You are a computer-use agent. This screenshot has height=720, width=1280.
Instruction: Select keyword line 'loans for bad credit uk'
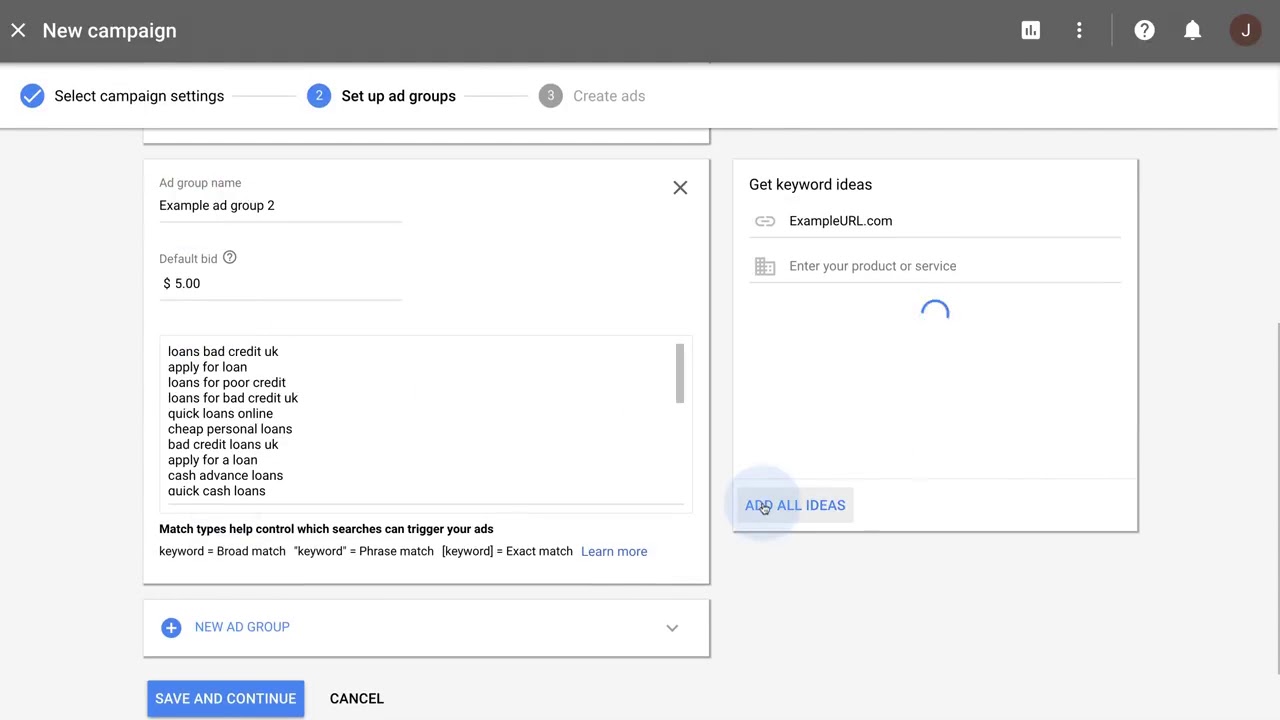pyautogui.click(x=233, y=398)
